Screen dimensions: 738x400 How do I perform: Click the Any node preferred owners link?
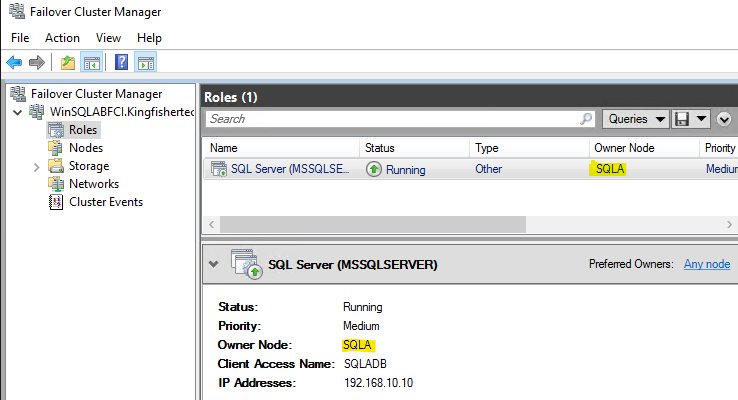tap(707, 264)
